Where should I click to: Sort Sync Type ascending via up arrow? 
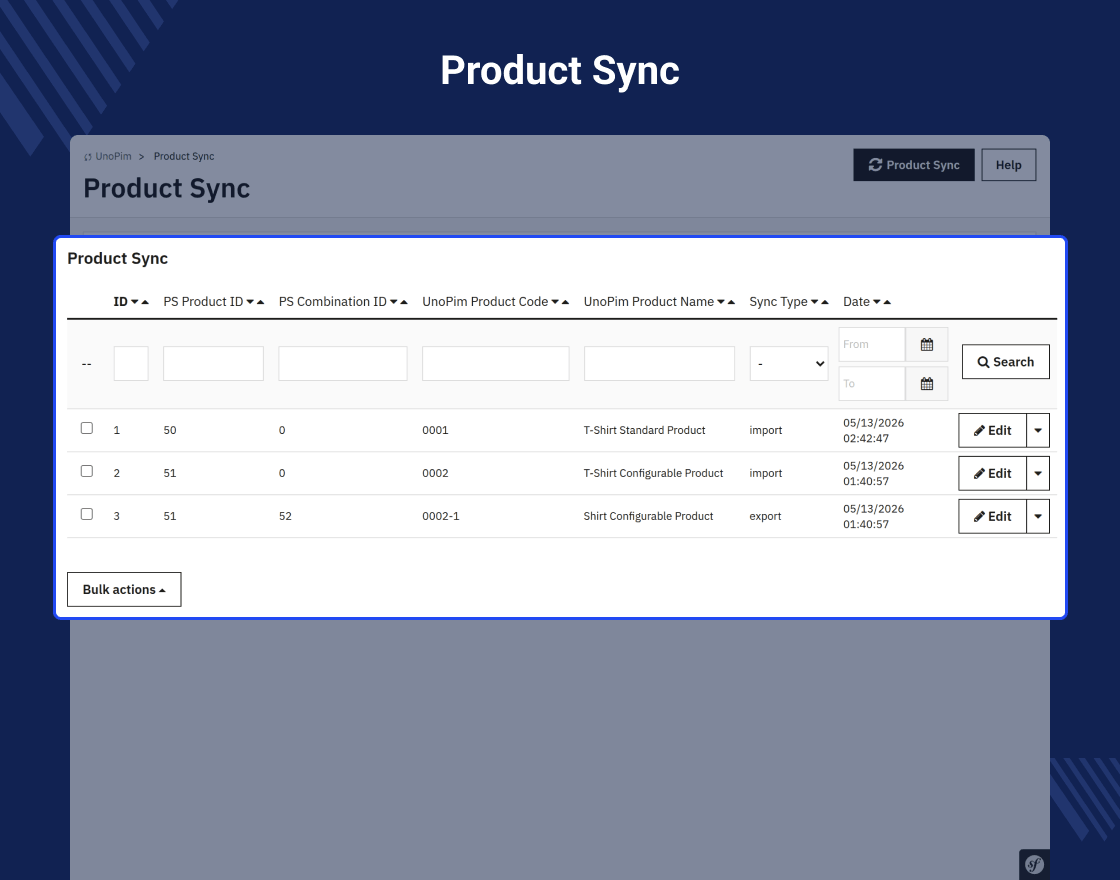825,302
